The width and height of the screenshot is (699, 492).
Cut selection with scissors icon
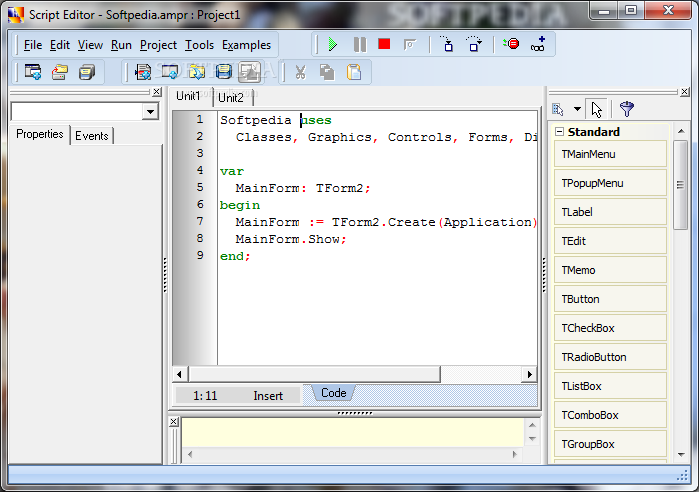tap(300, 72)
